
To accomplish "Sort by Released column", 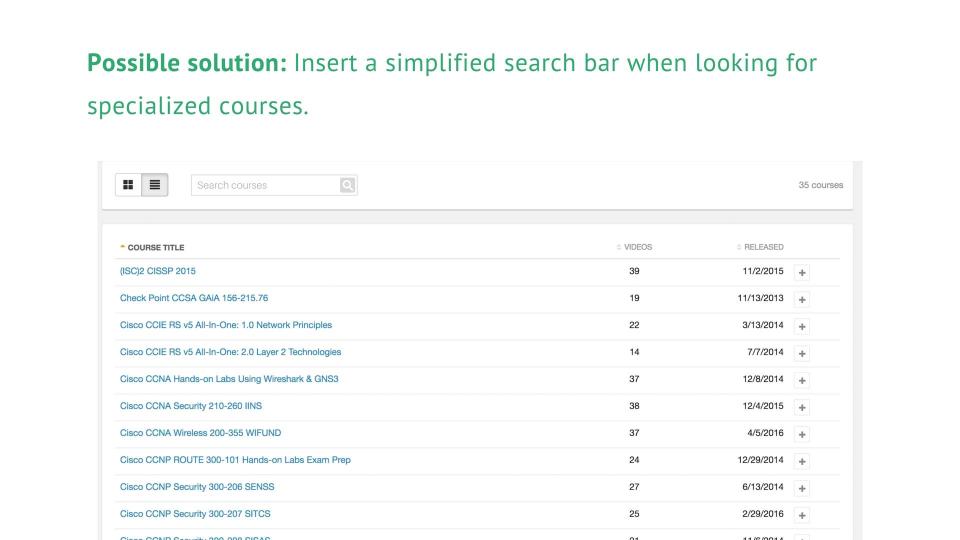I will 763,247.
